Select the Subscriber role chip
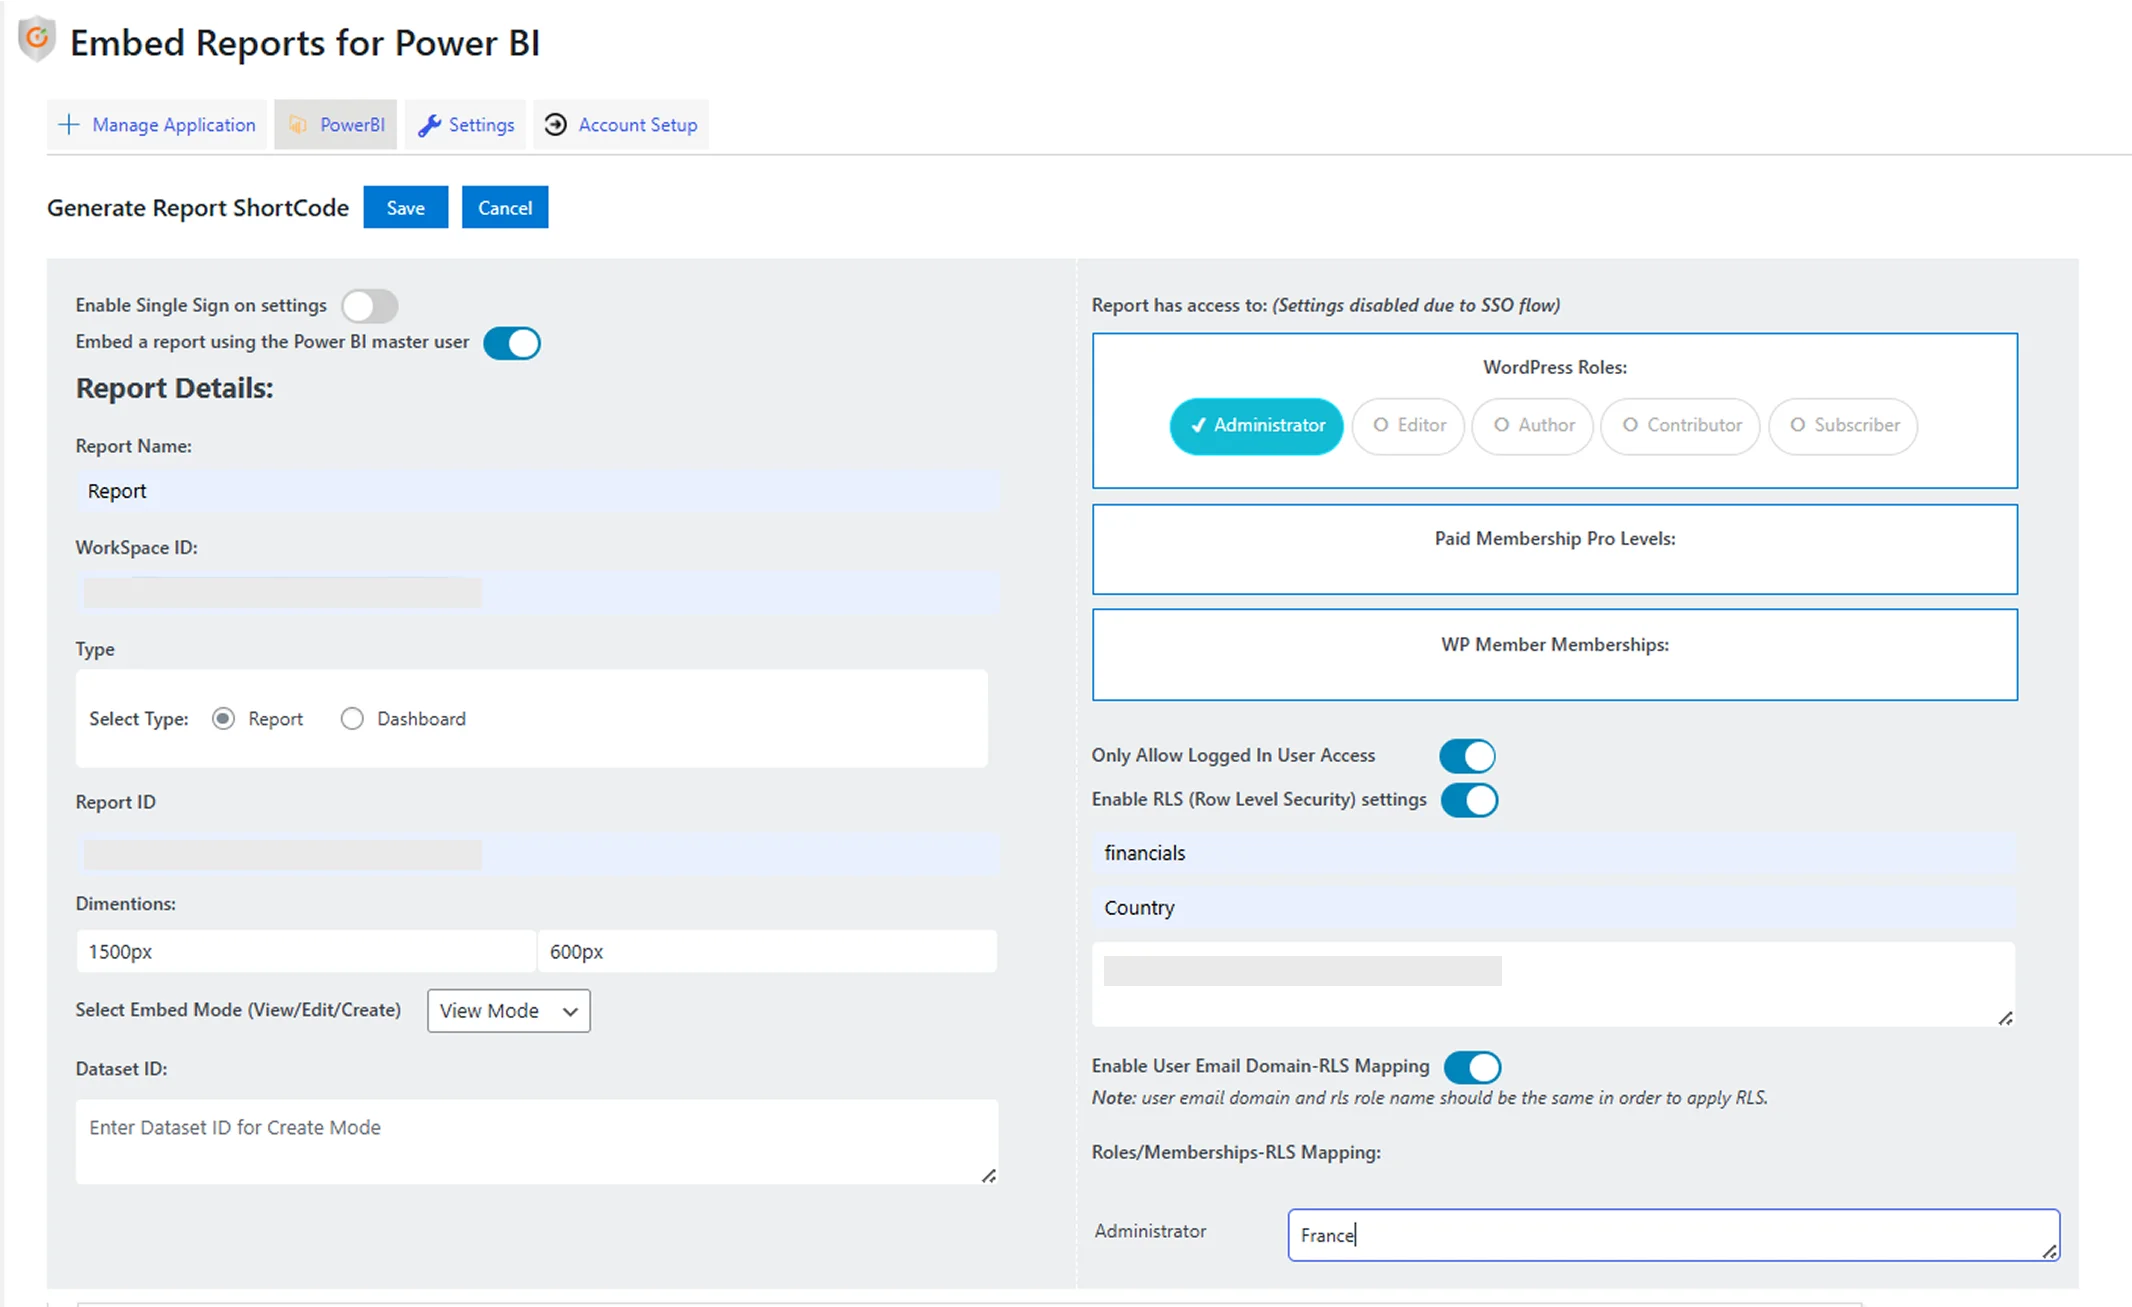Image resolution: width=2132 pixels, height=1307 pixels. click(x=1843, y=426)
